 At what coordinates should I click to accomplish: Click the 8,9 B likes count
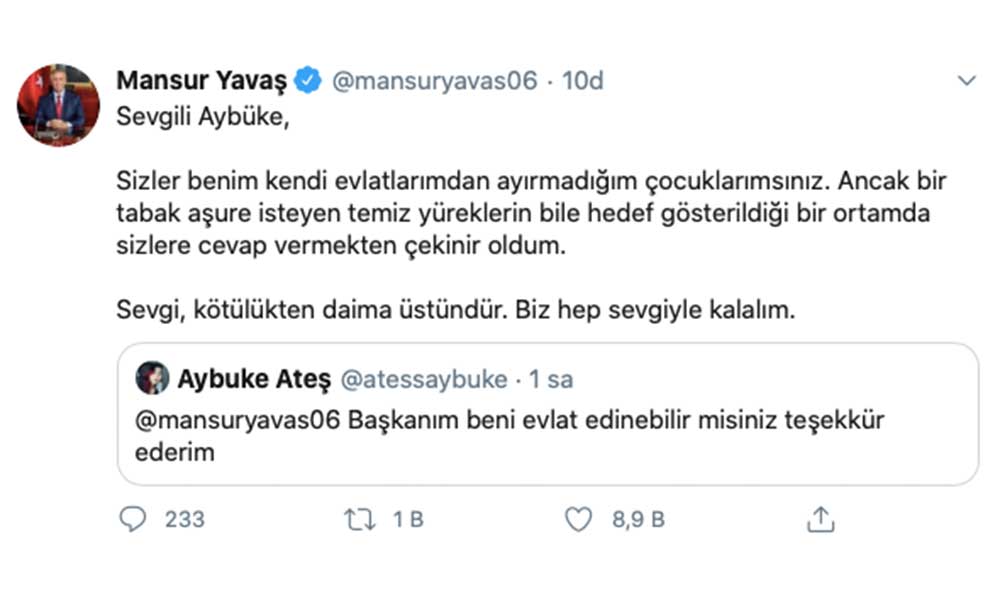point(639,519)
